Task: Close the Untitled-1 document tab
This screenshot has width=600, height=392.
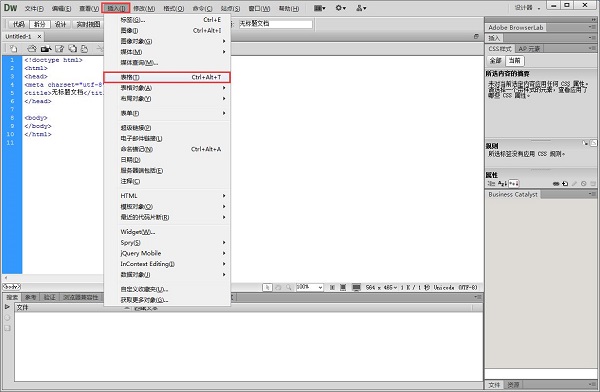Action: [39, 36]
